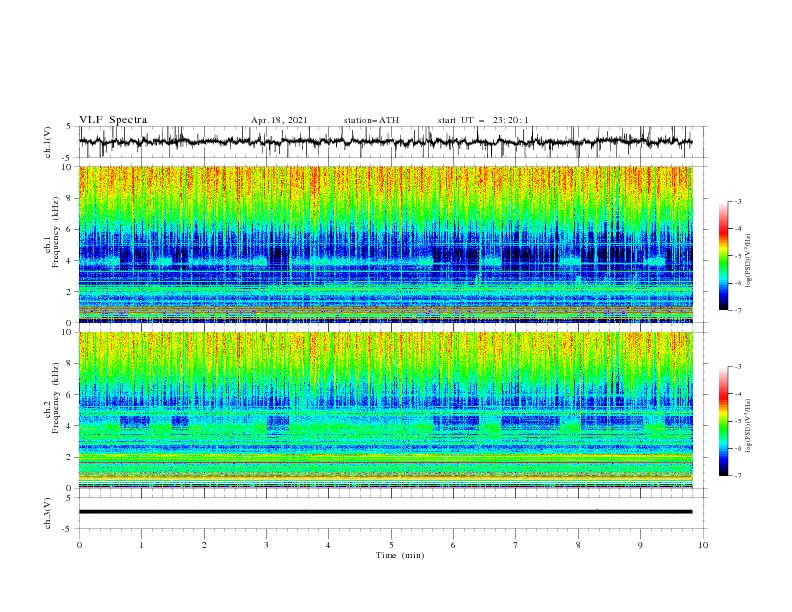
Task: Click the ch.2 spectrogram panel
Action: pos(386,410)
